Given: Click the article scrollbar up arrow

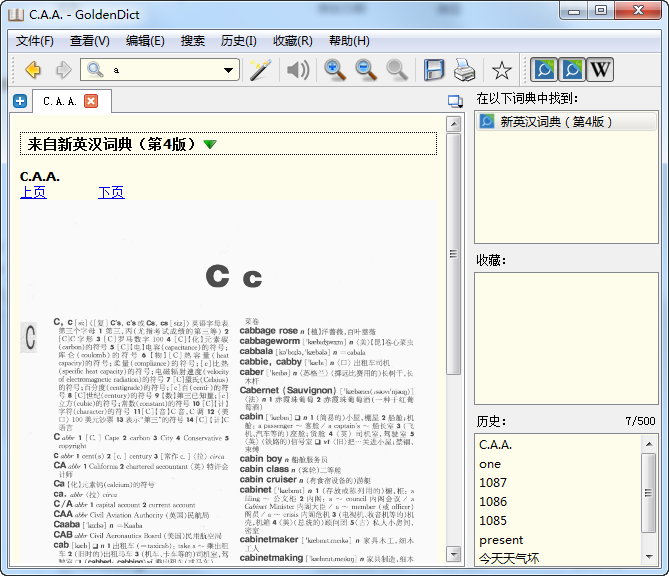Looking at the screenshot, I should (454, 124).
